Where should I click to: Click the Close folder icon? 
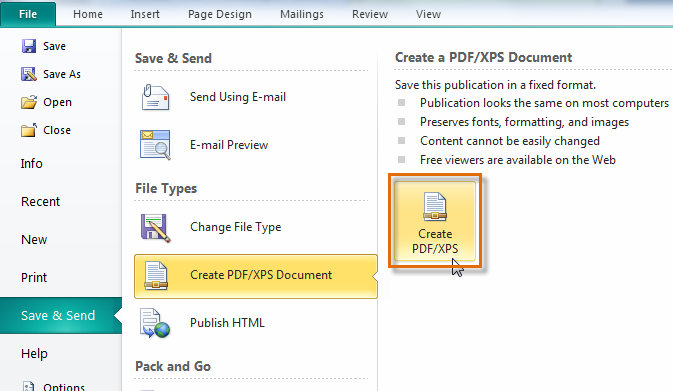coord(29,130)
